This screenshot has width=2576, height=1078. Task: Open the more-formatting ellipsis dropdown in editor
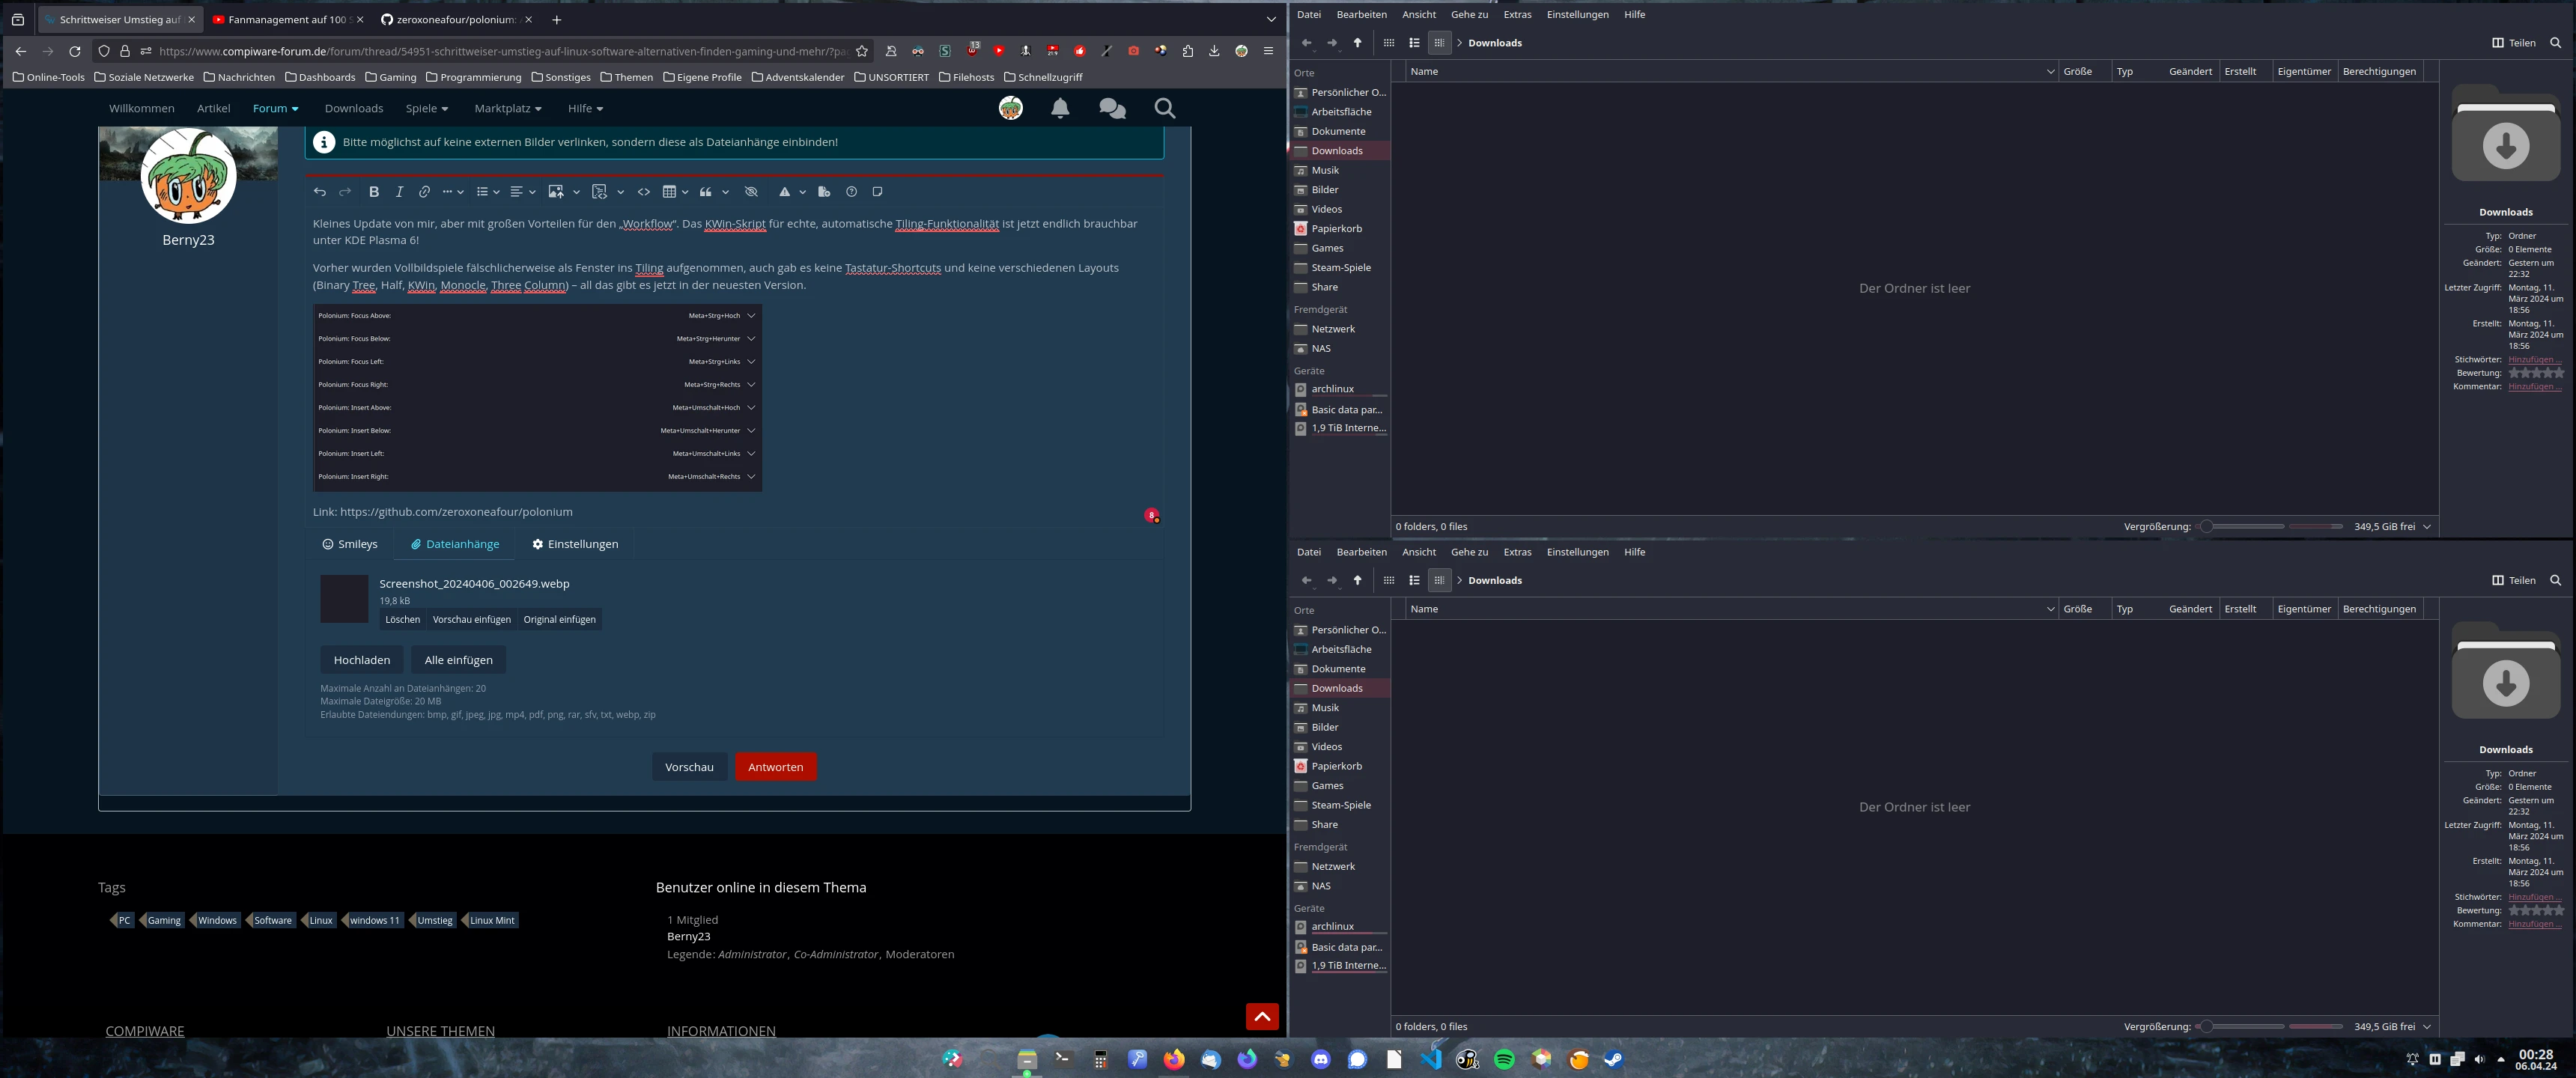coord(452,192)
